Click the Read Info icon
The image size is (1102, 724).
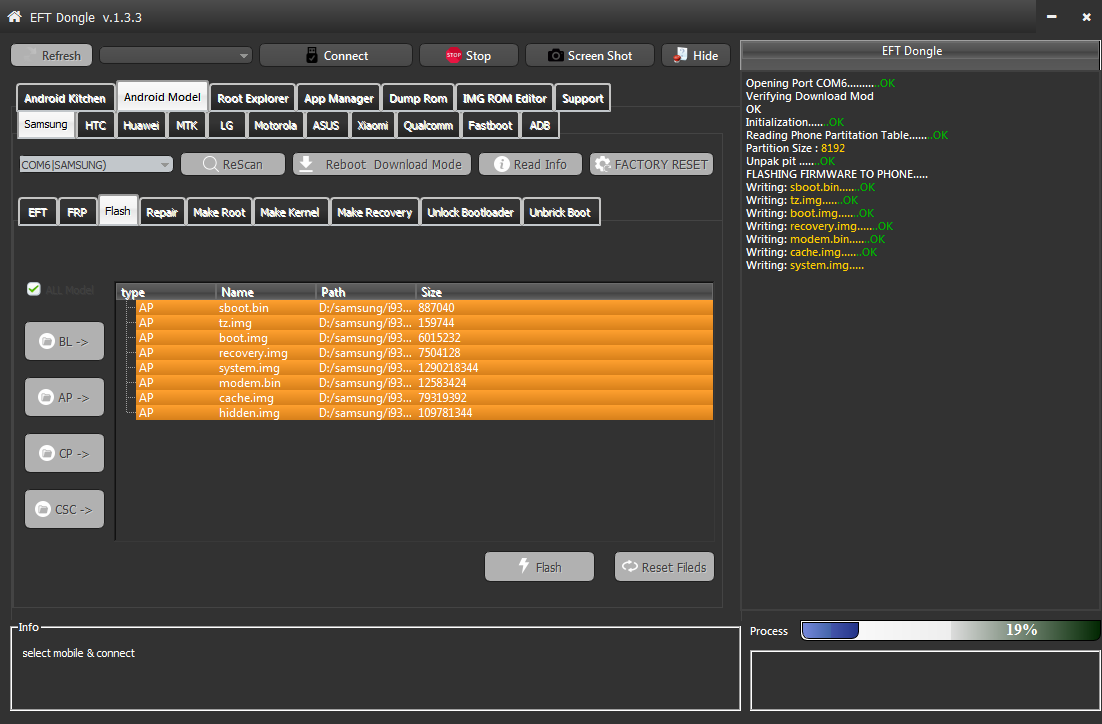tap(501, 164)
